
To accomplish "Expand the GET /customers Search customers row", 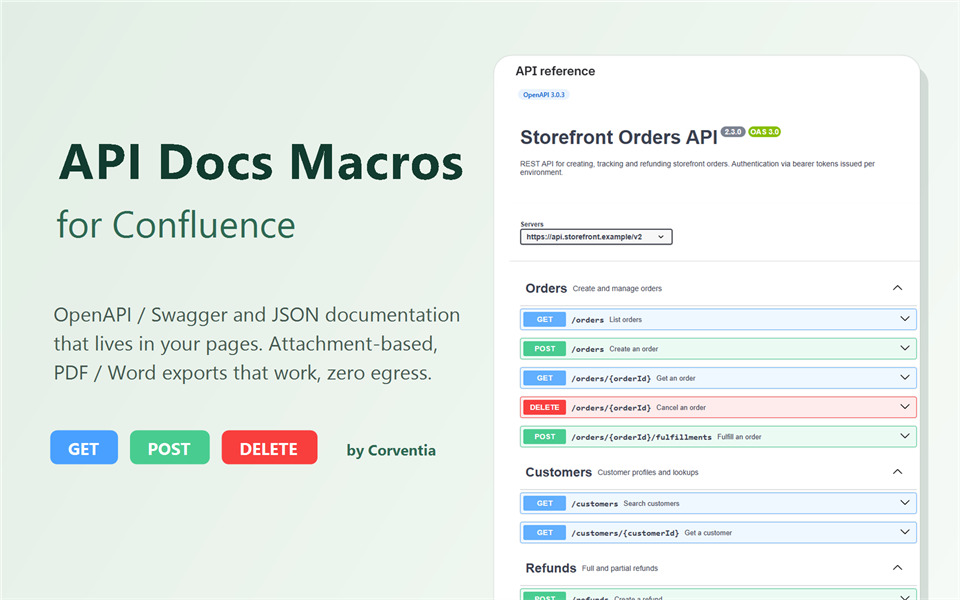I will pyautogui.click(x=718, y=503).
